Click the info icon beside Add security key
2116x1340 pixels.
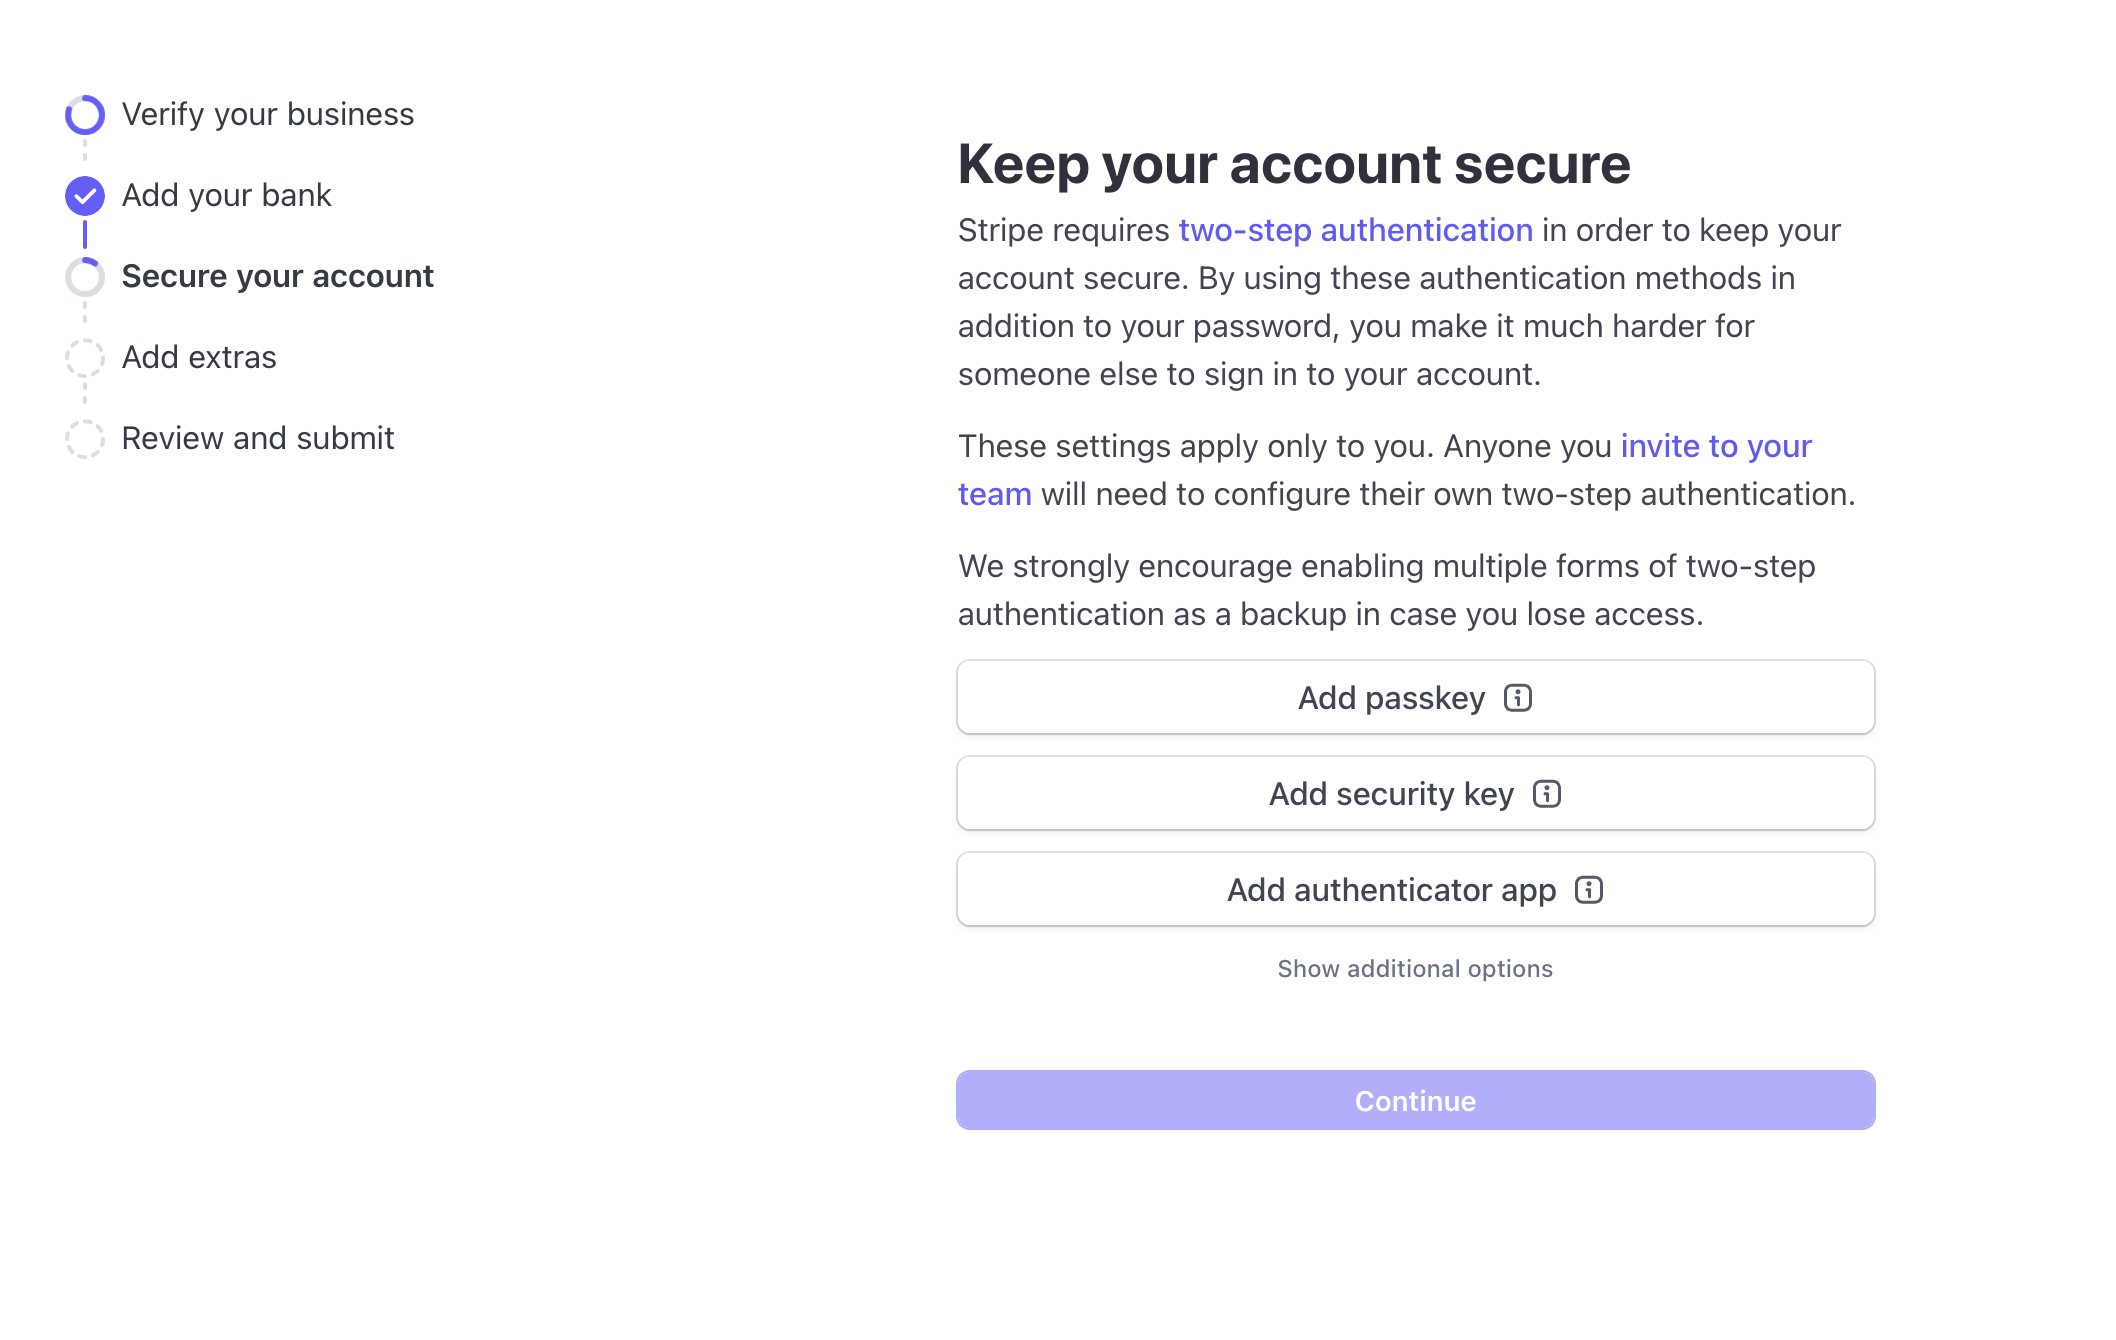point(1546,794)
